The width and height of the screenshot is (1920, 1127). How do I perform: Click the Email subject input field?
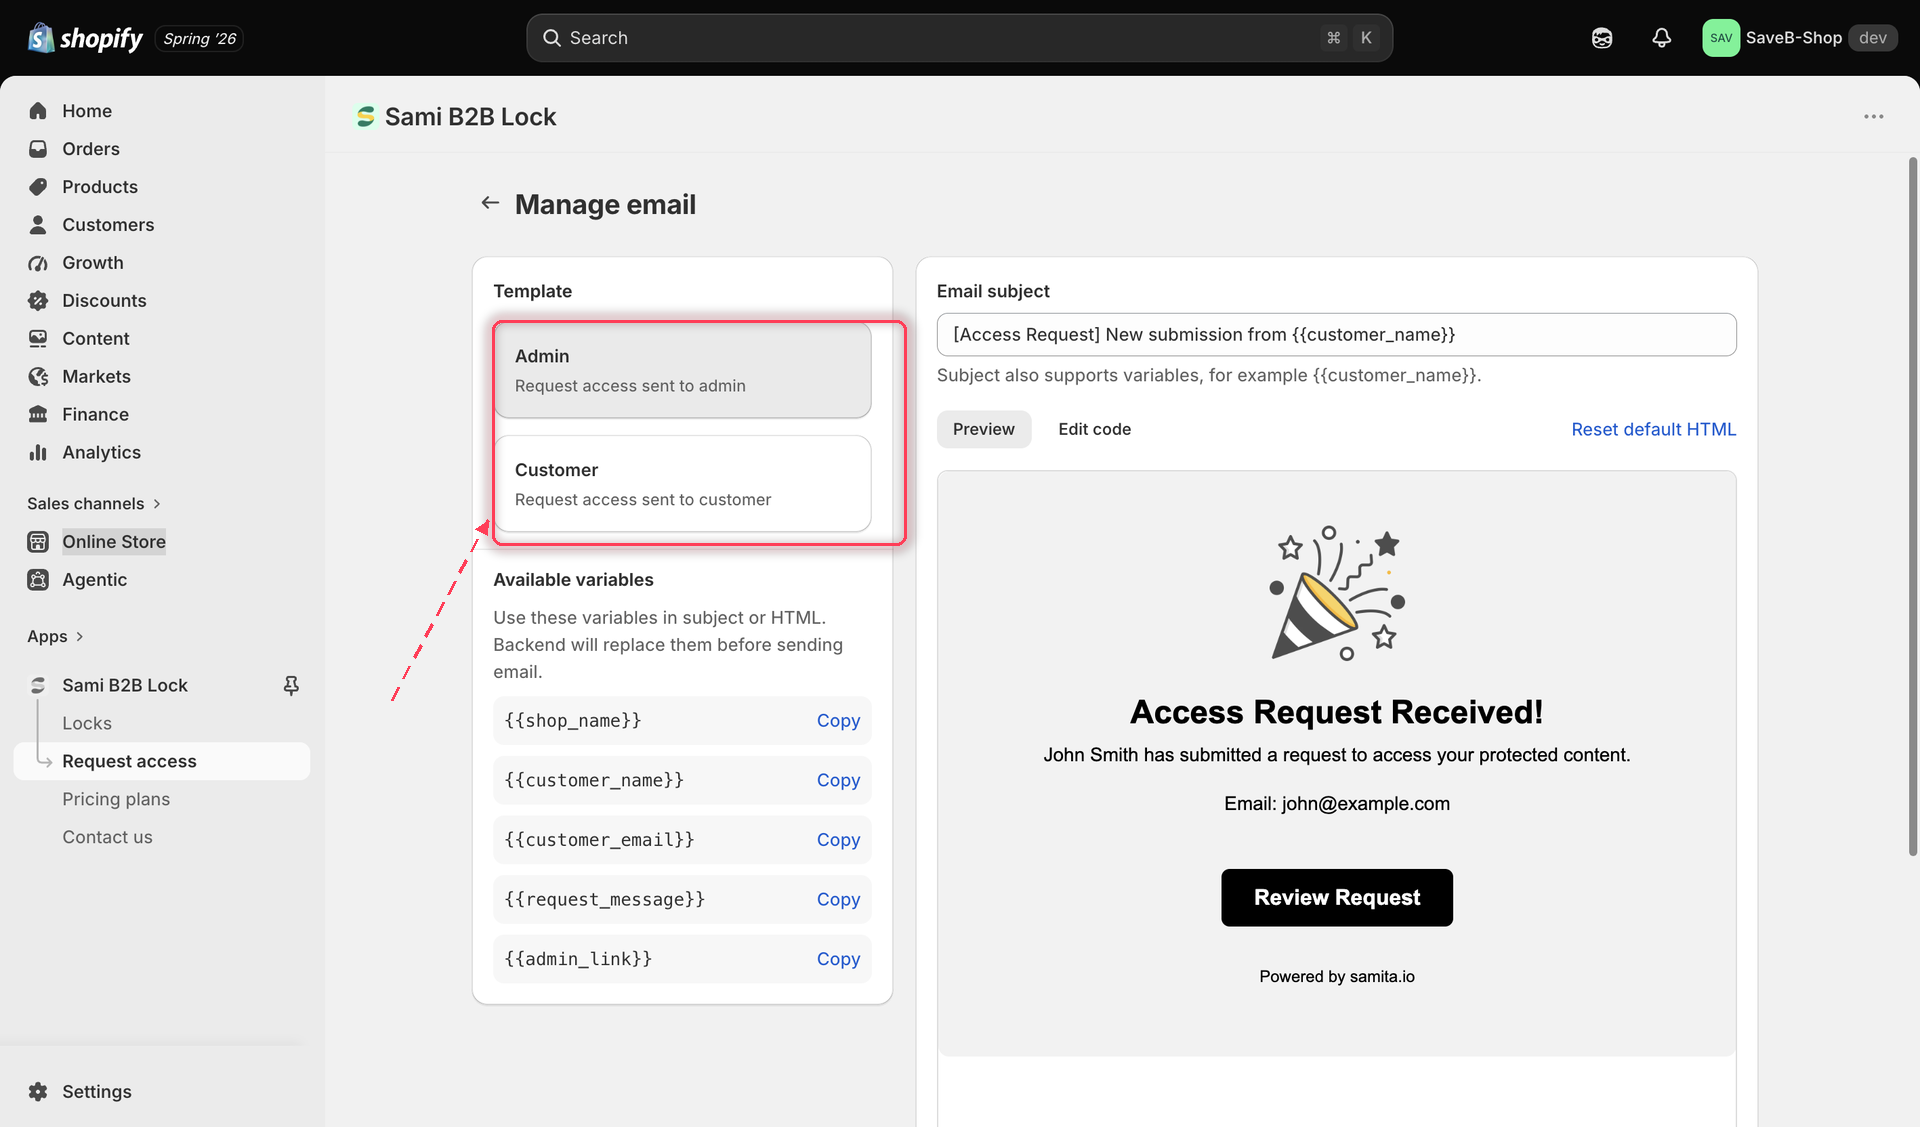point(1337,334)
